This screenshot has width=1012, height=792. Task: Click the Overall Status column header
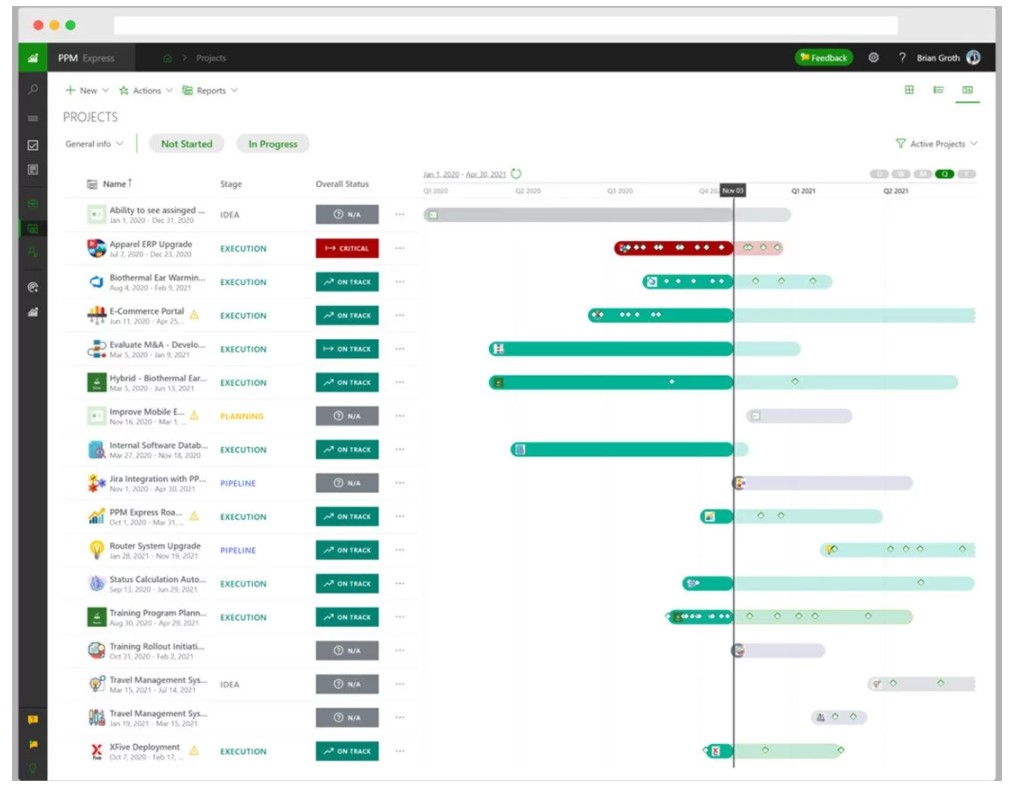[x=342, y=184]
